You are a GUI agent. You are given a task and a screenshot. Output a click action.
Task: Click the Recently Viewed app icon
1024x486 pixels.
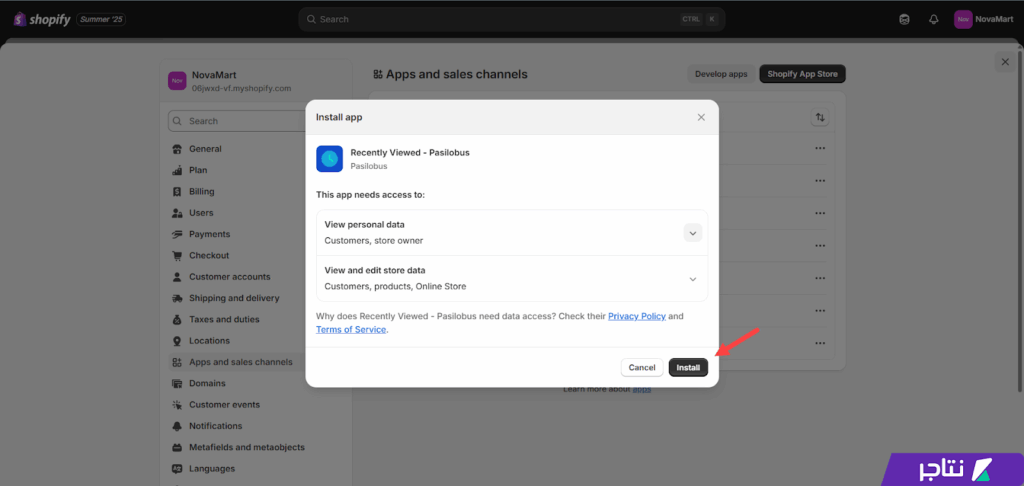(329, 159)
